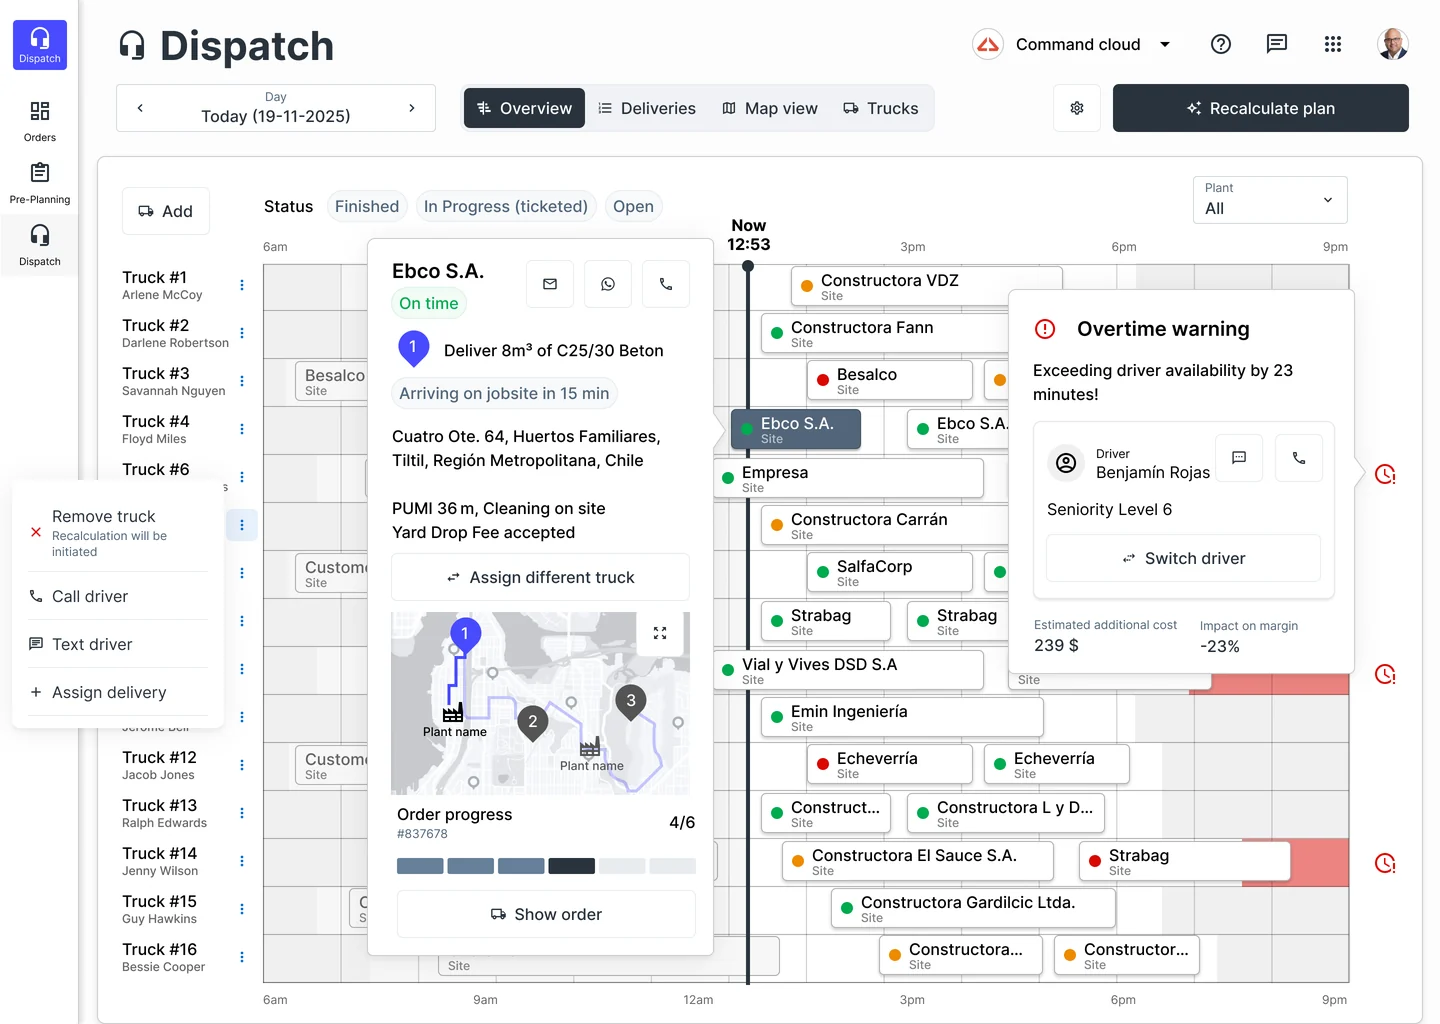Open Truck #1 options menu
The width and height of the screenshot is (1440, 1024).
[x=242, y=285]
